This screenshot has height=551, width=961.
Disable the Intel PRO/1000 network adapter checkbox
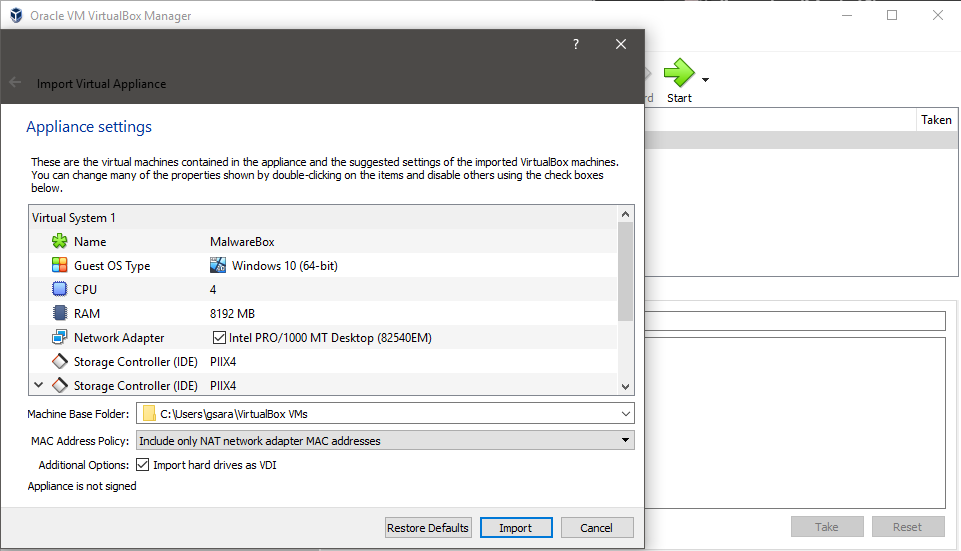219,338
